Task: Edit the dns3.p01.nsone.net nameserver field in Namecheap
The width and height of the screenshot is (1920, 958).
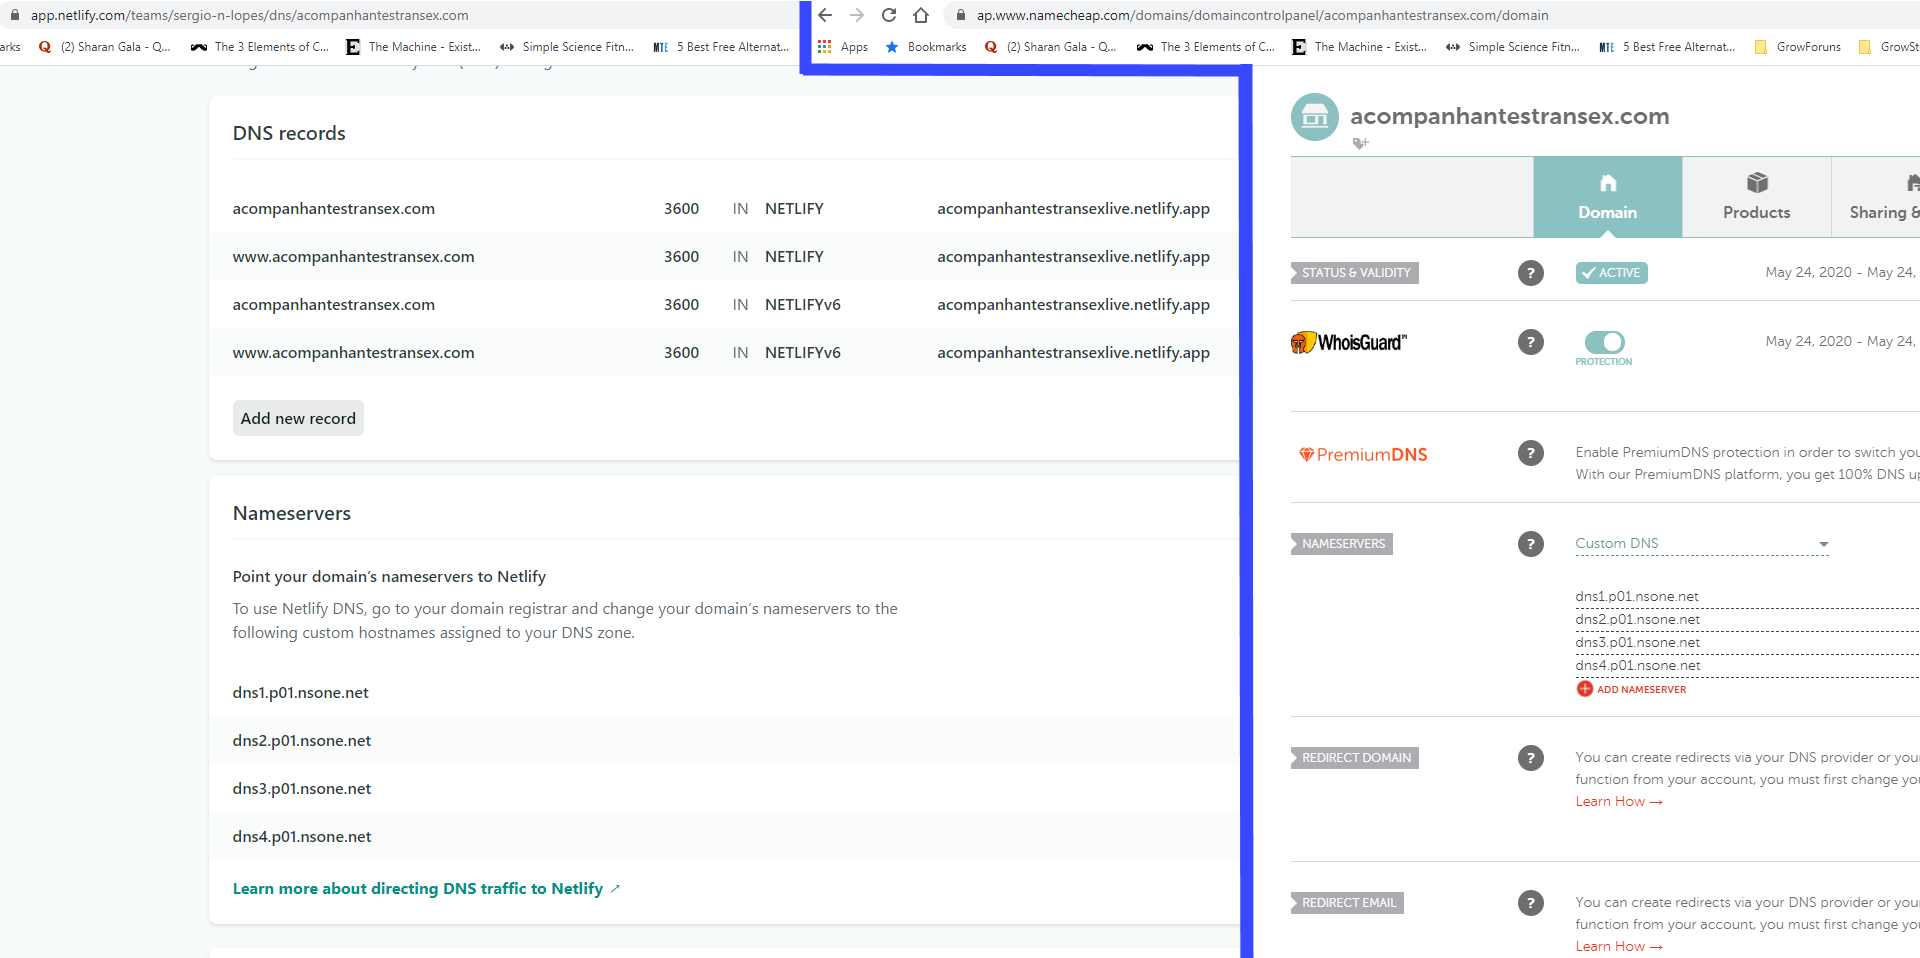Action: pos(1746,643)
